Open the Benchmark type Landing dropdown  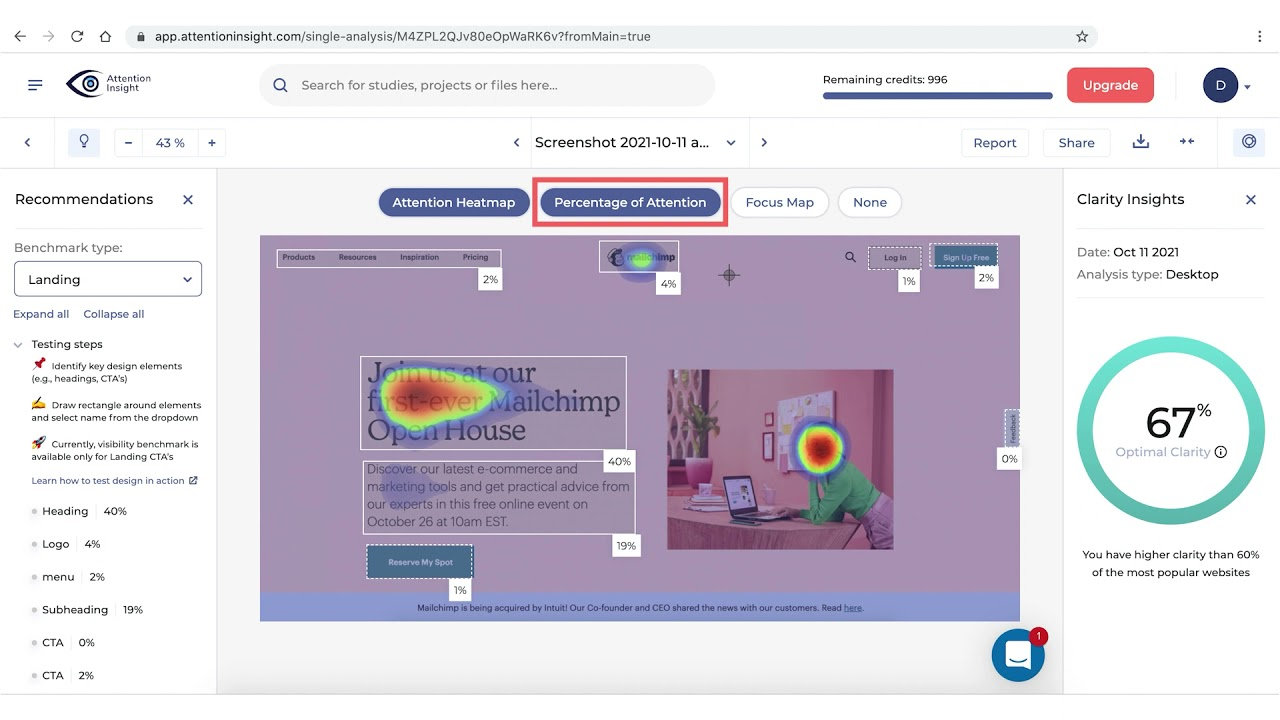108,279
